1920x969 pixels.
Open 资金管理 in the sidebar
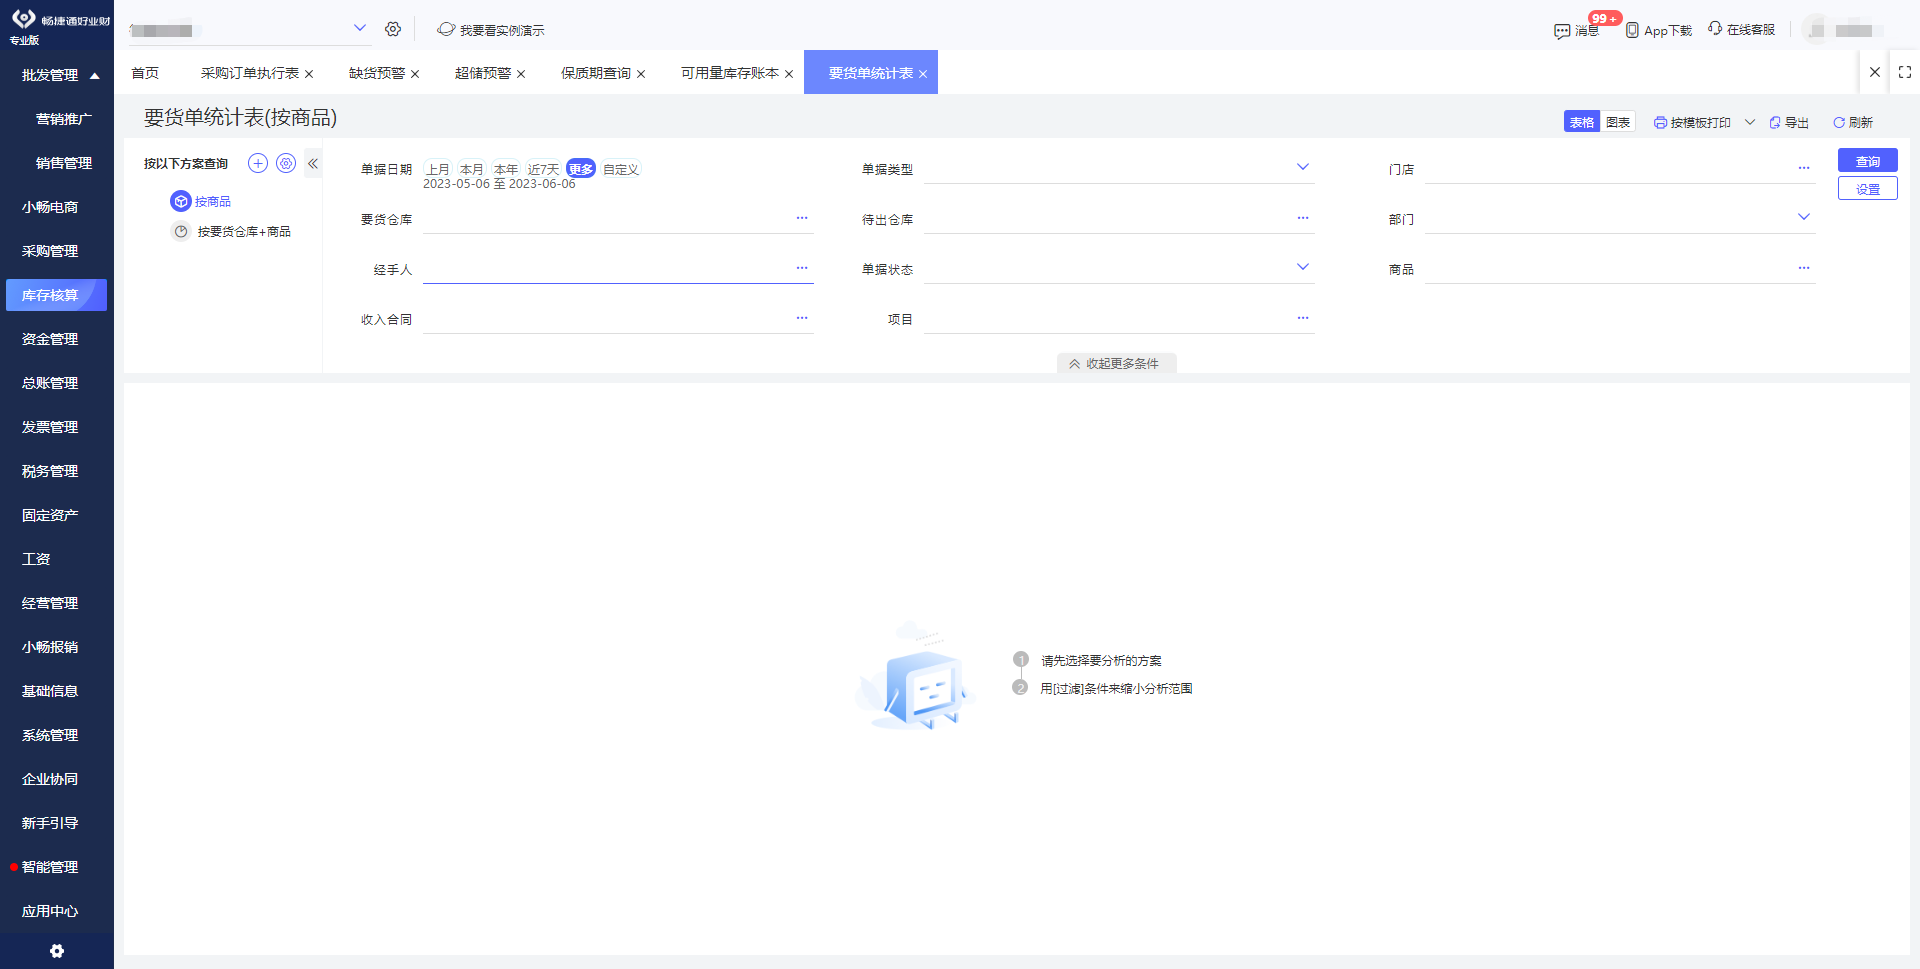point(50,339)
